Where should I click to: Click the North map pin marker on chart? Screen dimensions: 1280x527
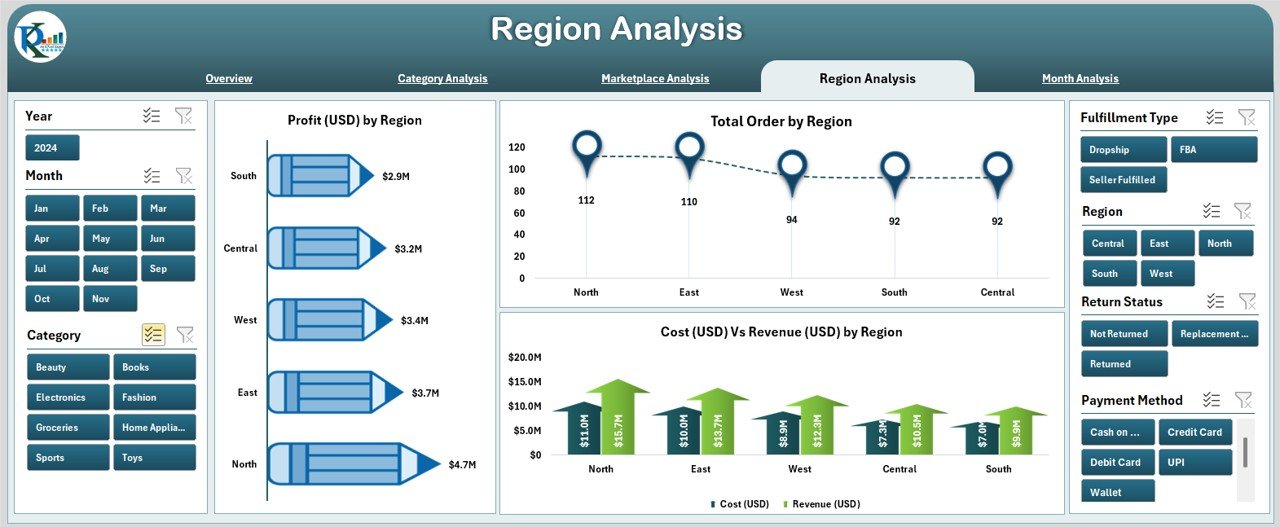click(x=587, y=150)
